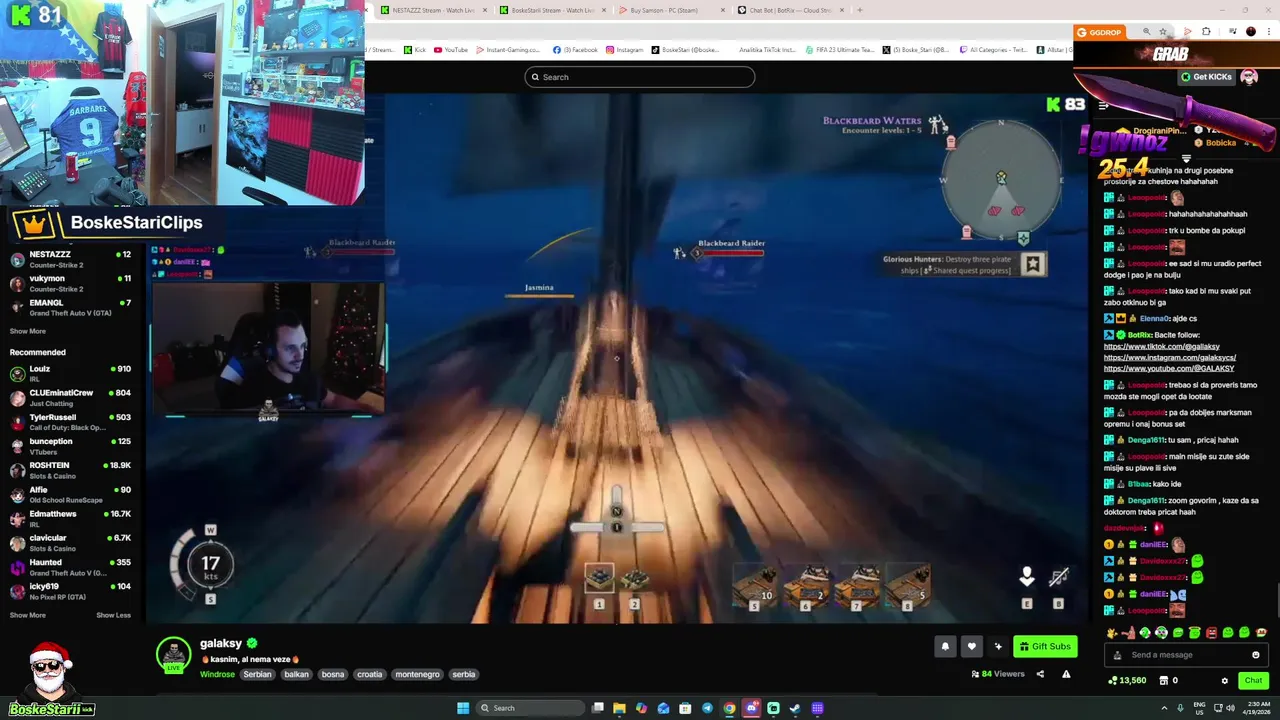Screen dimensions: 1280x720
Task: Open File Explorer from taskbar
Action: (x=619, y=708)
